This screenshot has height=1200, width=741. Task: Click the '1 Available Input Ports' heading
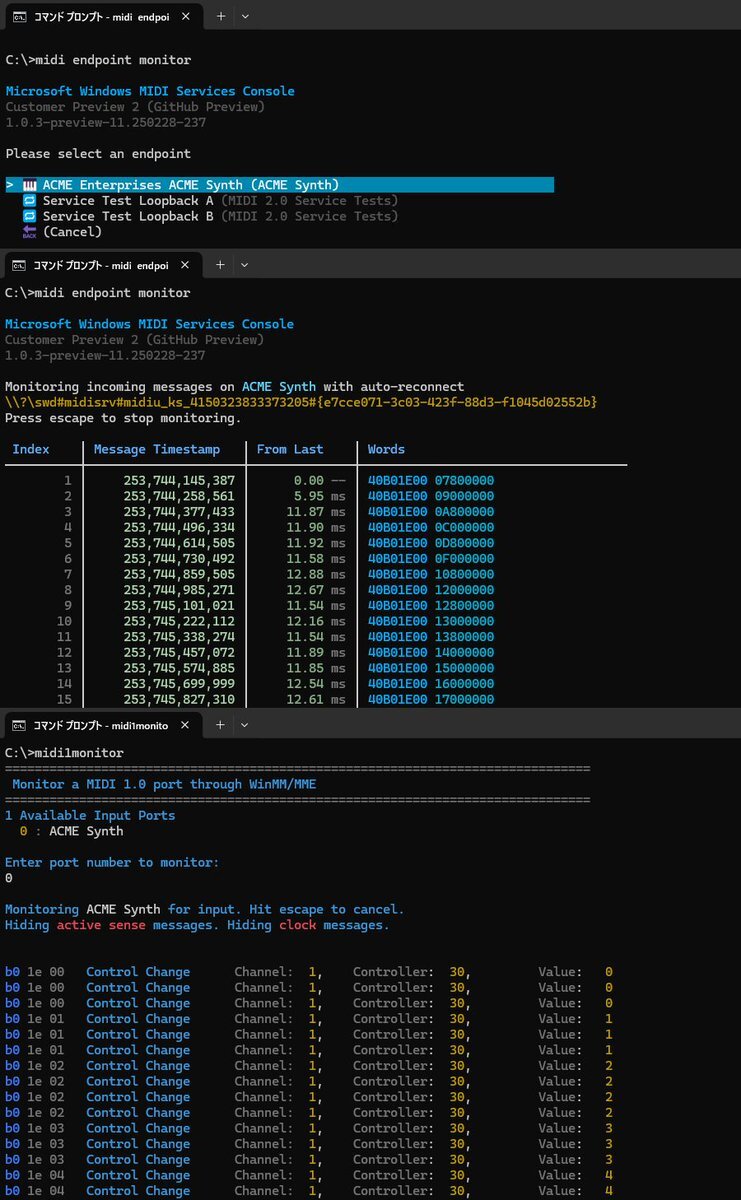[x=90, y=816]
